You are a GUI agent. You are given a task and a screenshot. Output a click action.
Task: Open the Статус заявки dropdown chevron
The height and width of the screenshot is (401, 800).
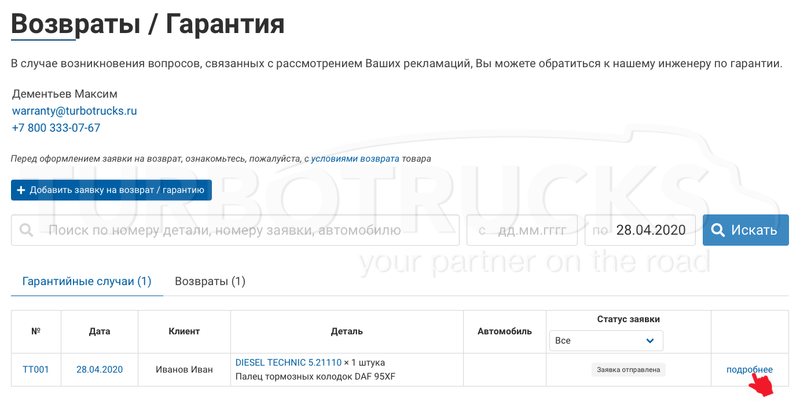[650, 341]
